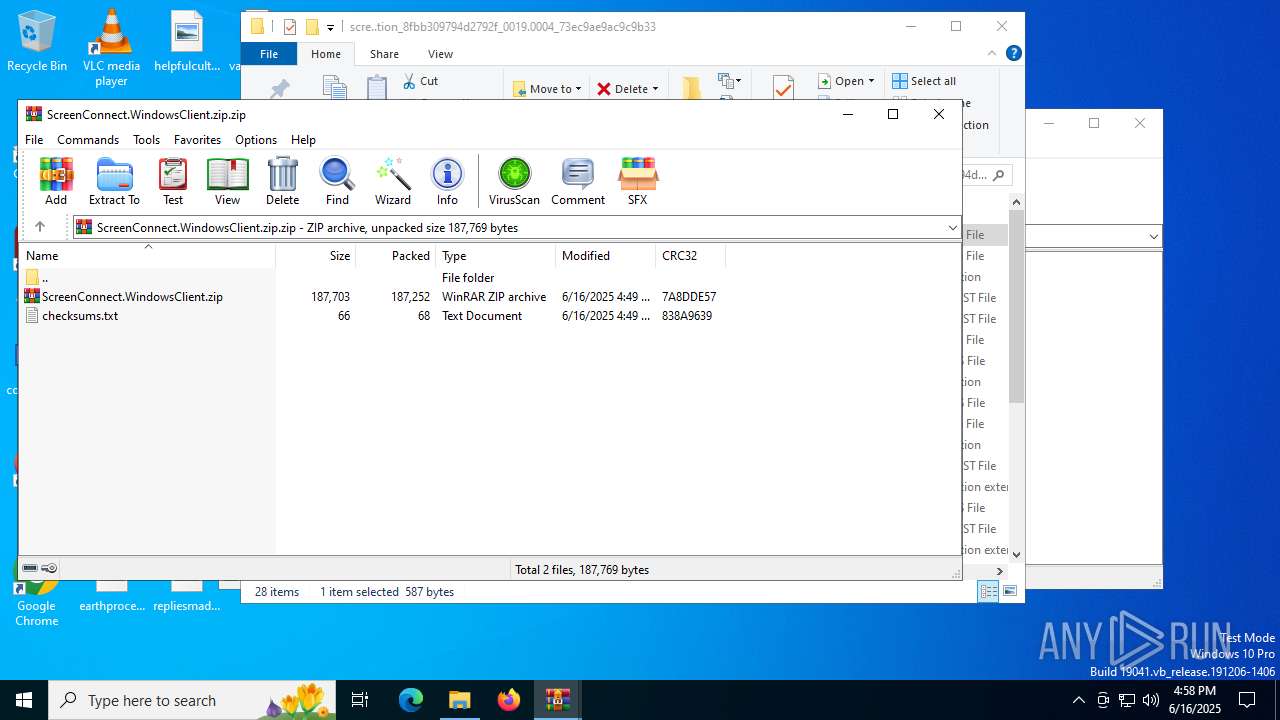
Task: Expand Explorer Delete dropdown arrow
Action: (x=655, y=89)
